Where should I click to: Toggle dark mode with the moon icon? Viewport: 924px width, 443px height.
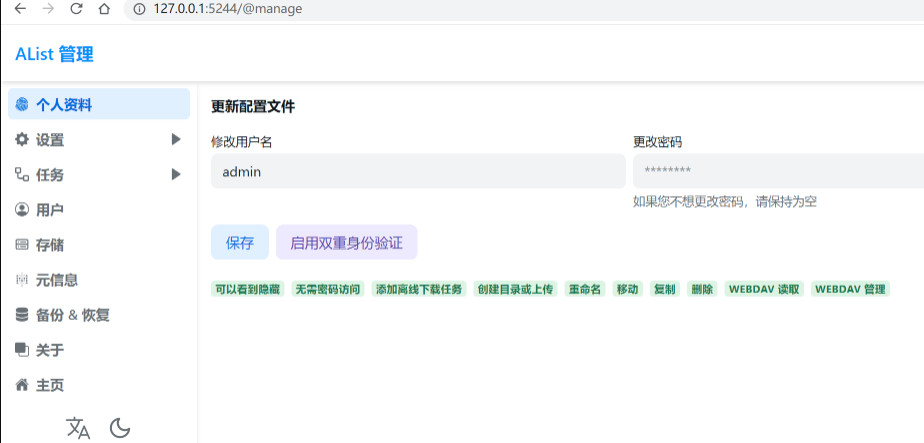120,428
